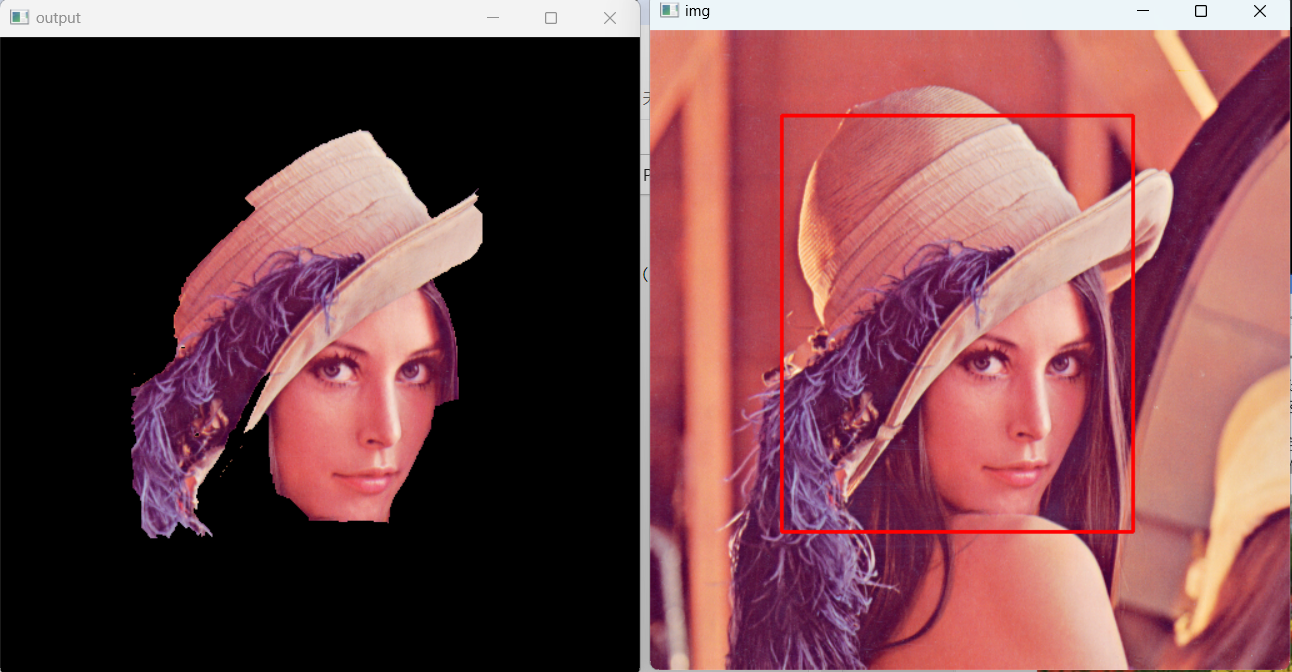Maximize the img window
Screen dimensions: 1292x672
click(x=1201, y=11)
